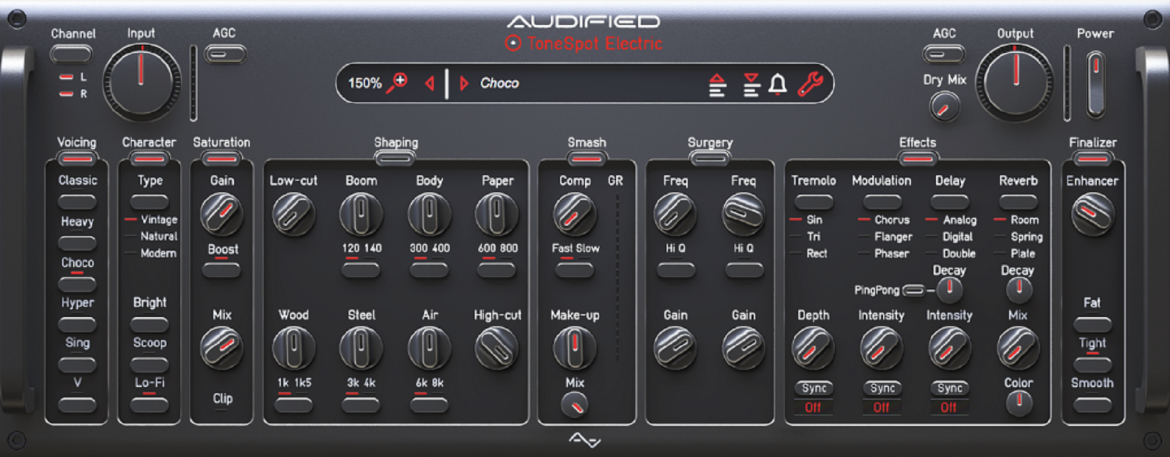
Task: Toggle the Surgery section switch
Action: pos(710,158)
